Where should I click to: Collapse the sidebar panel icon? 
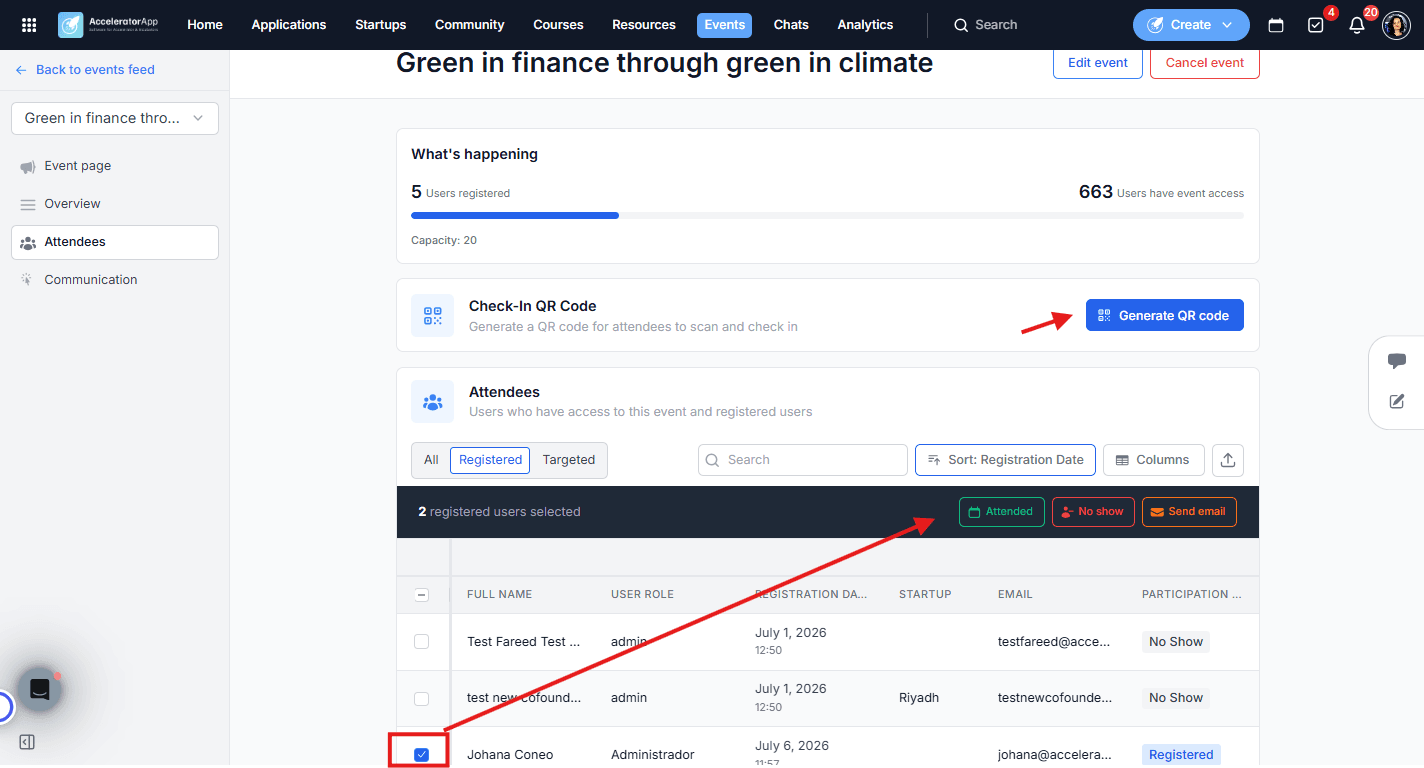coord(27,742)
